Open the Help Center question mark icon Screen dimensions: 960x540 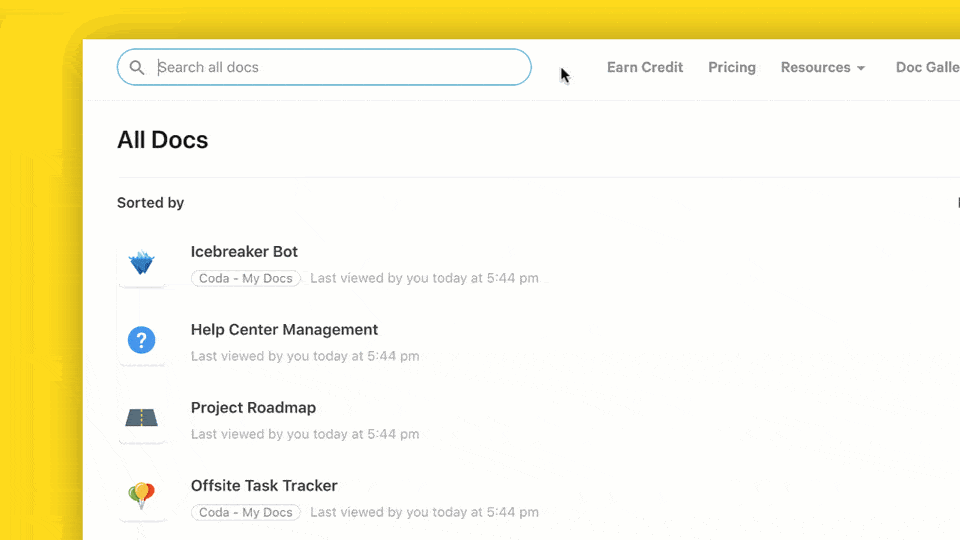pyautogui.click(x=141, y=340)
